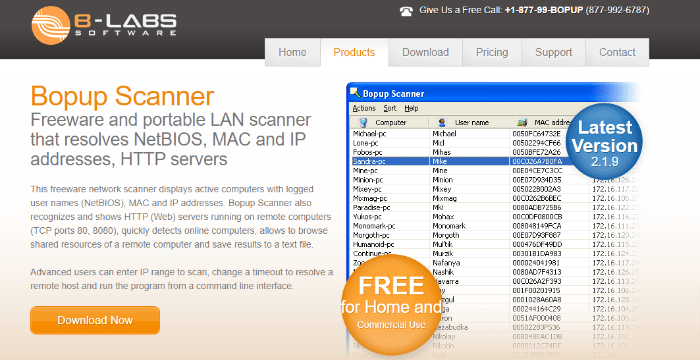Screen dimensions: 700x360
Task: Click MAC address 008048149FCA
Action: pos(537,226)
